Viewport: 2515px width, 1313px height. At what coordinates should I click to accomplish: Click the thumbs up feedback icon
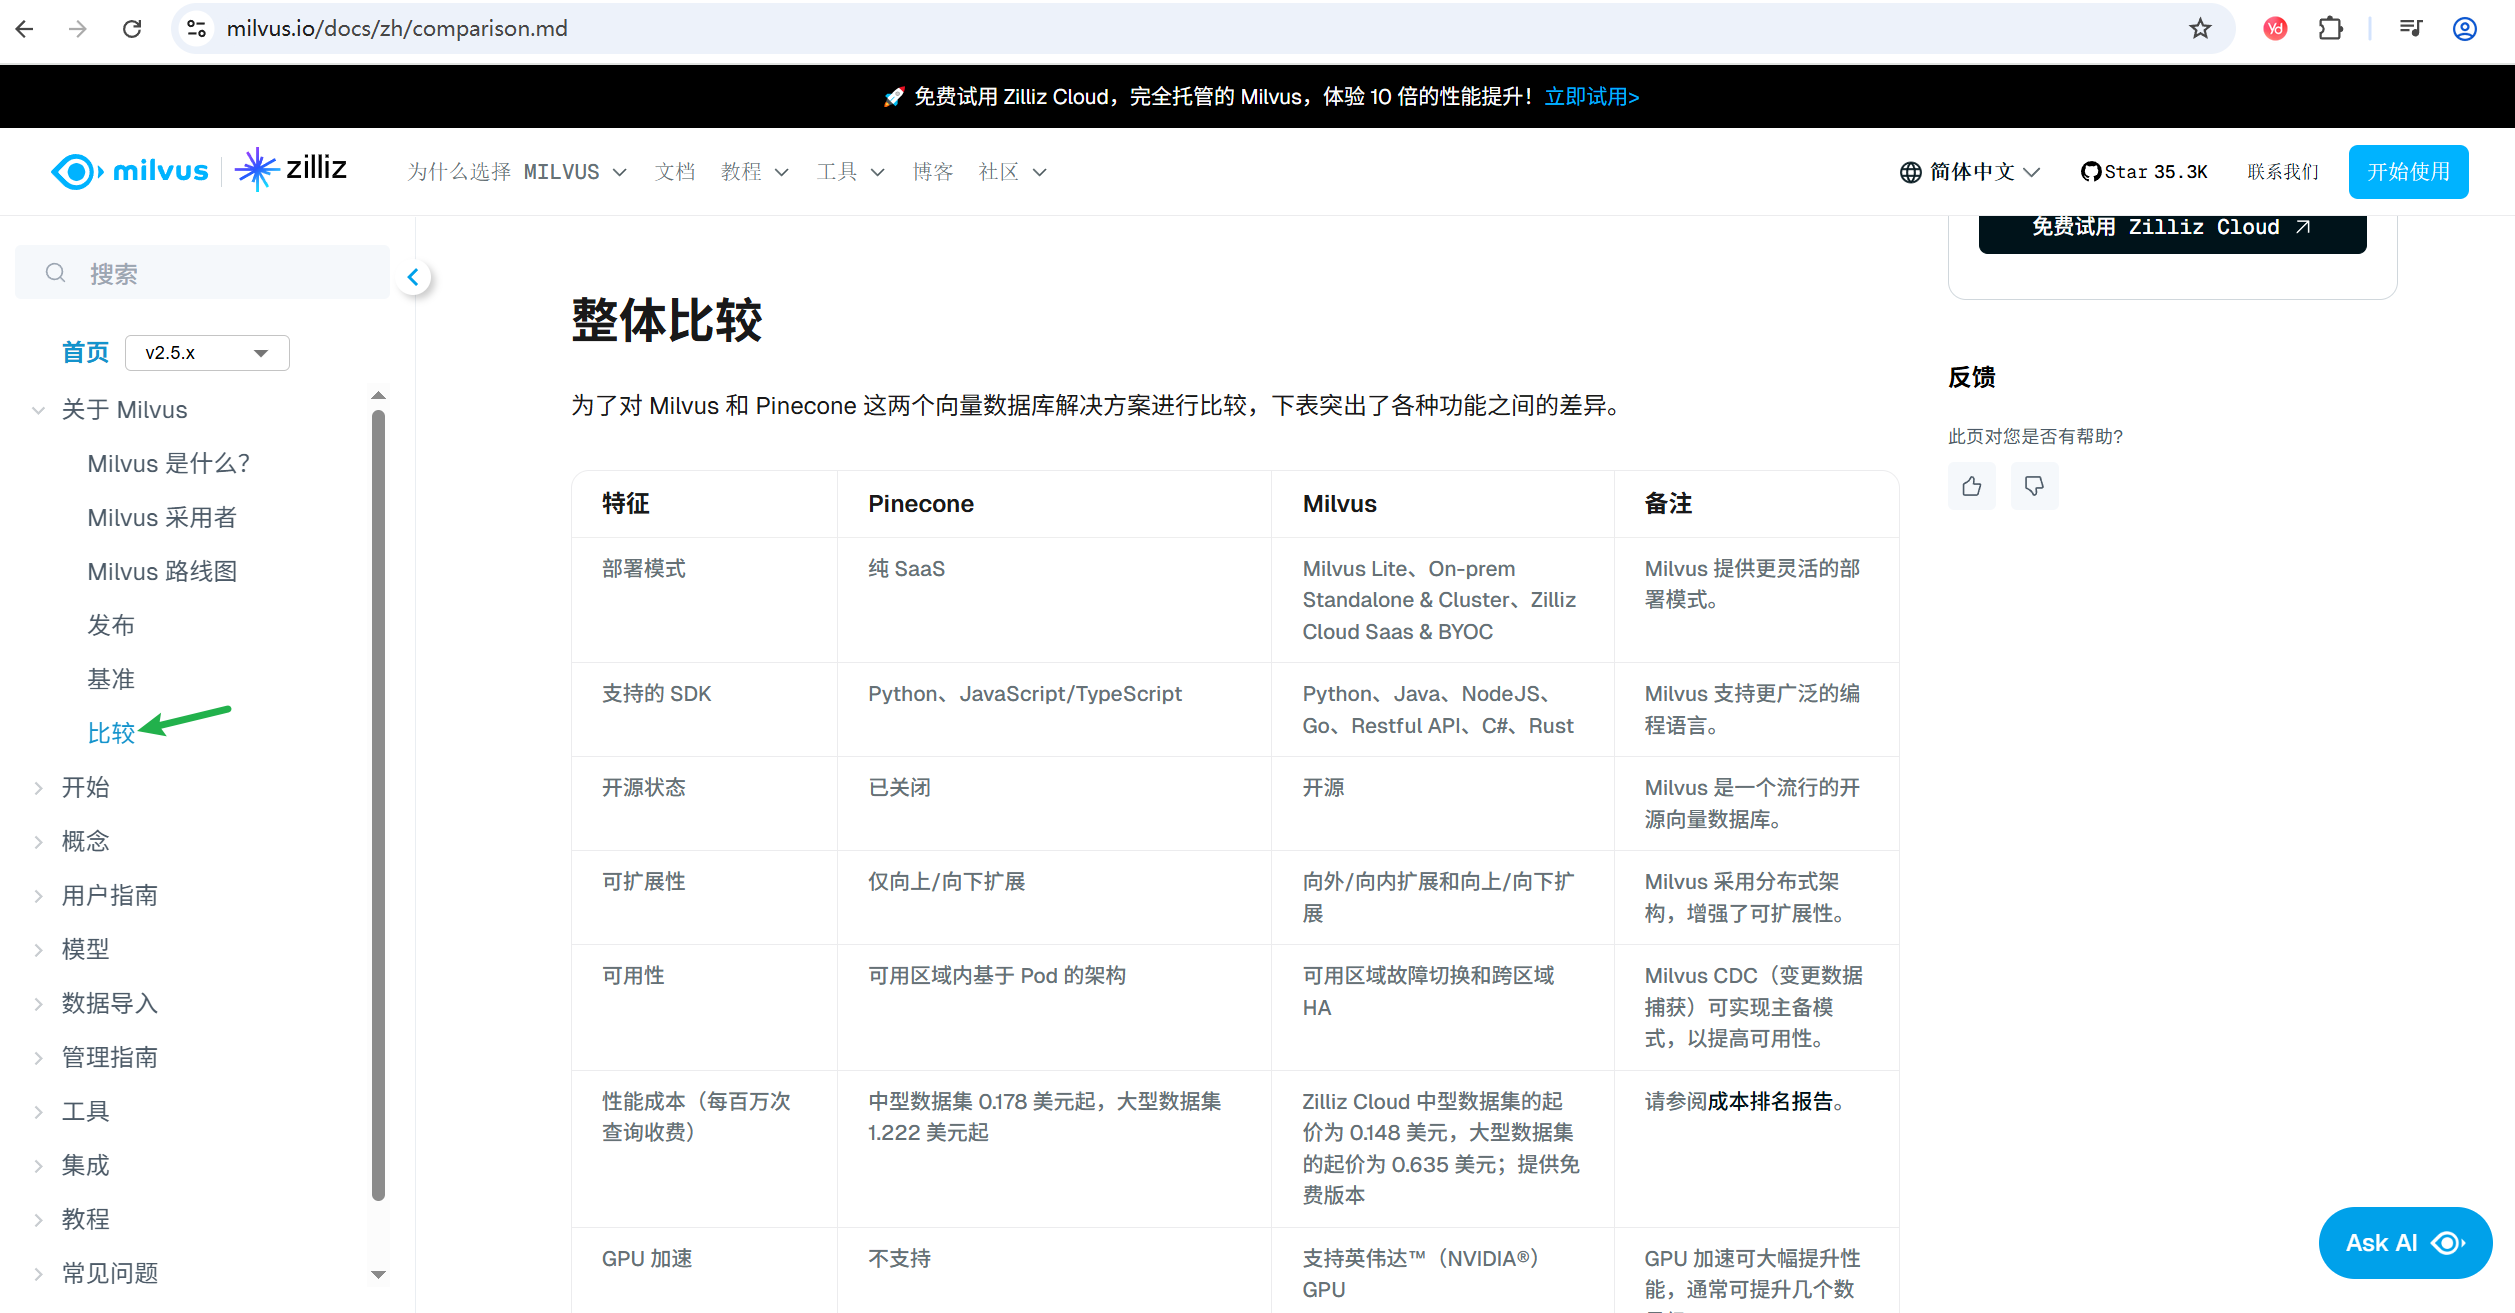1971,486
